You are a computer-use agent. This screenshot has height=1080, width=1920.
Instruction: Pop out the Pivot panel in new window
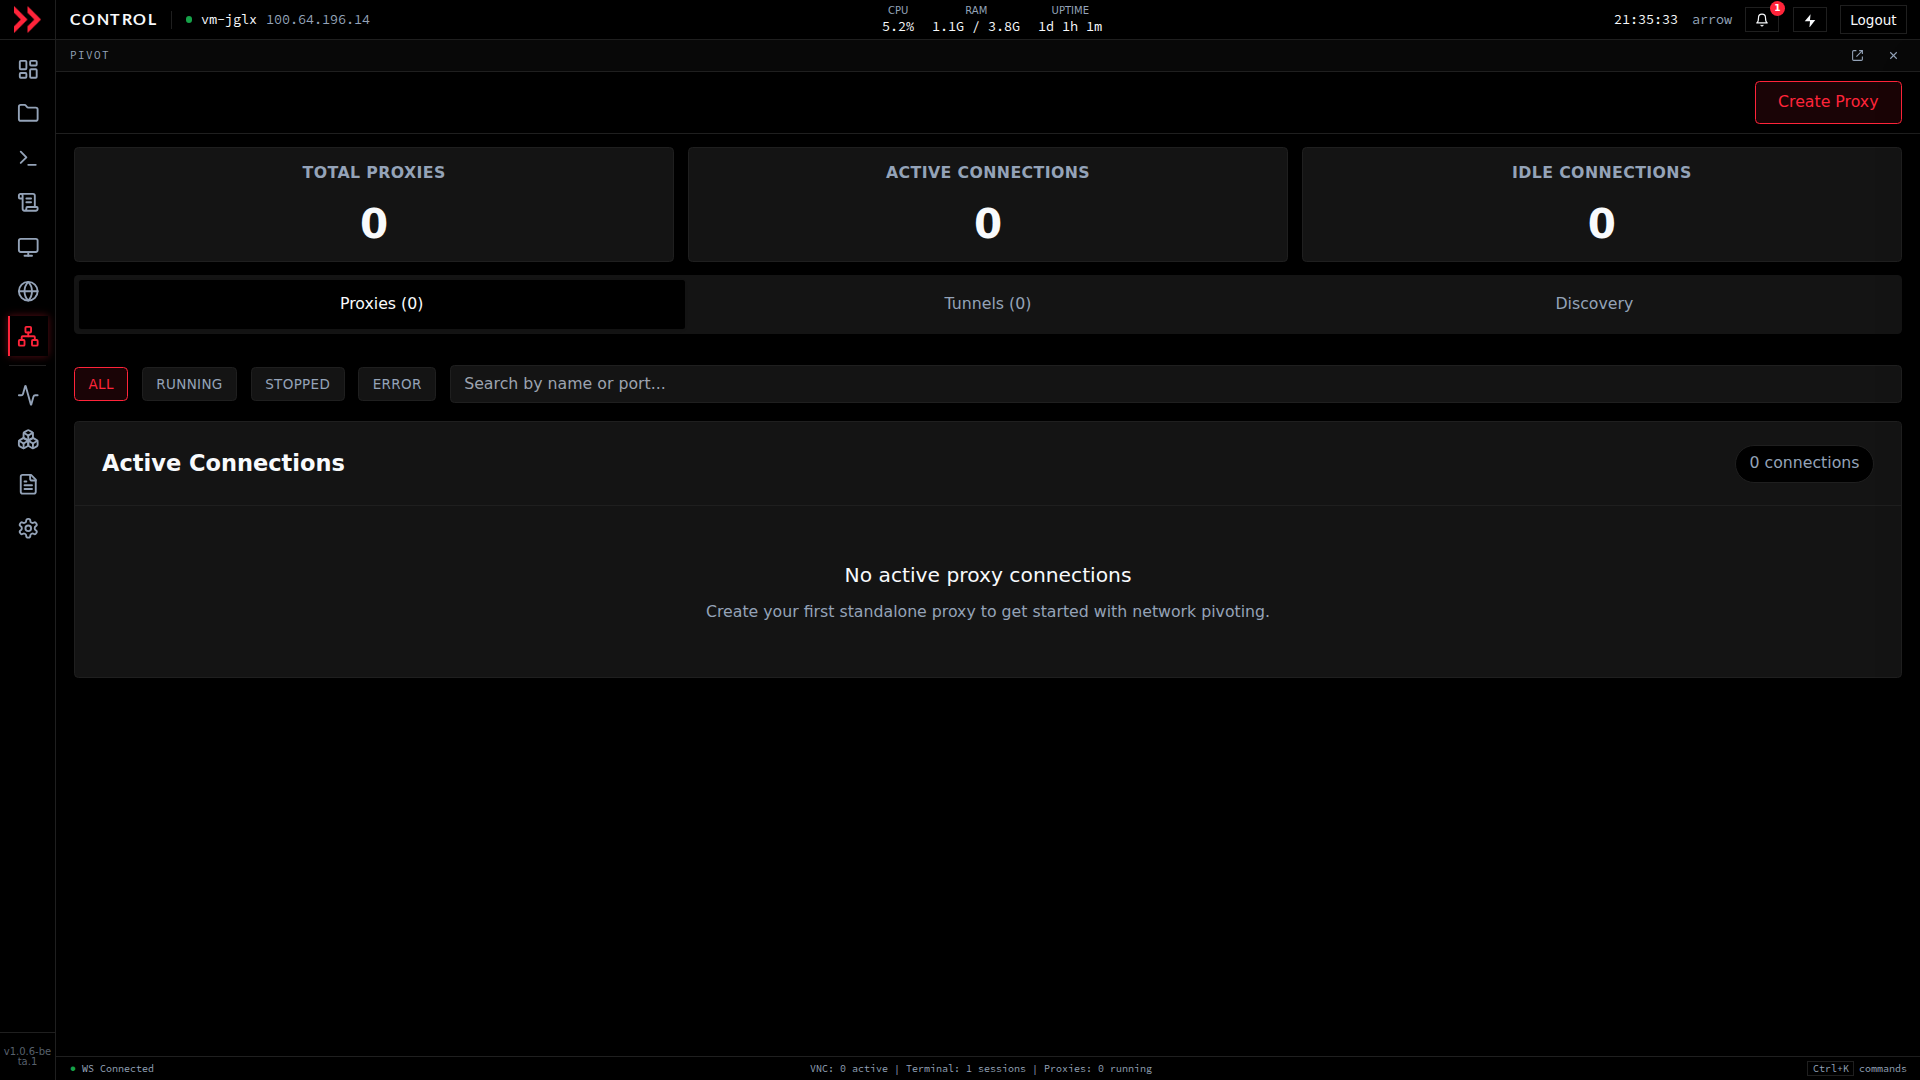pyautogui.click(x=1857, y=55)
